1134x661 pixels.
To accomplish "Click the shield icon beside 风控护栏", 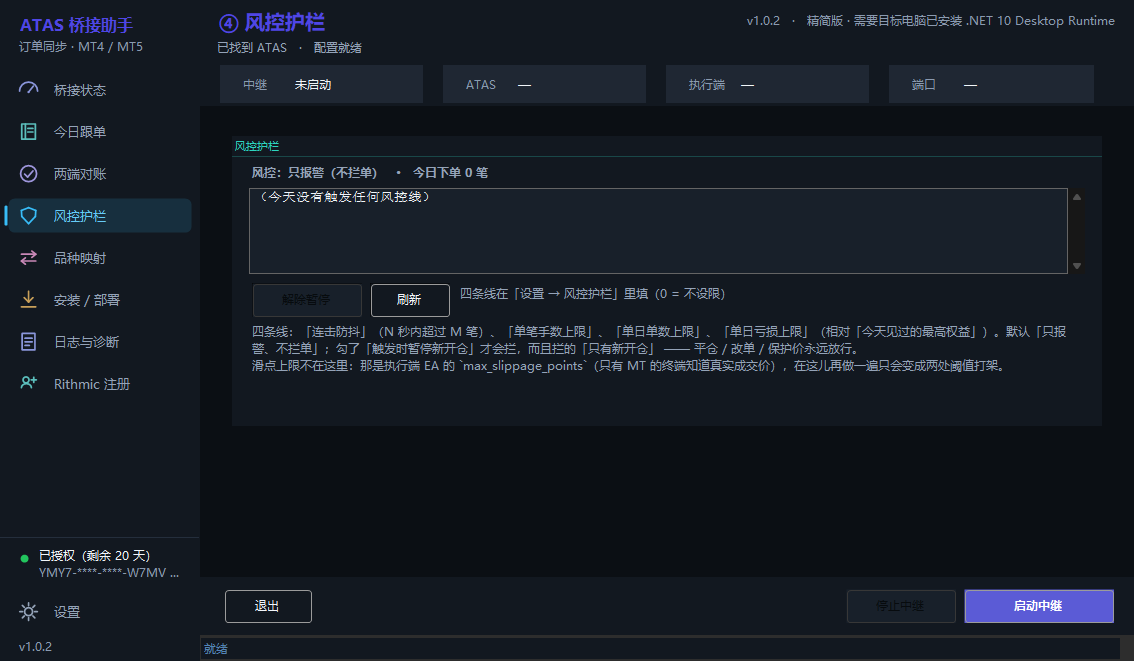I will tap(28, 216).
